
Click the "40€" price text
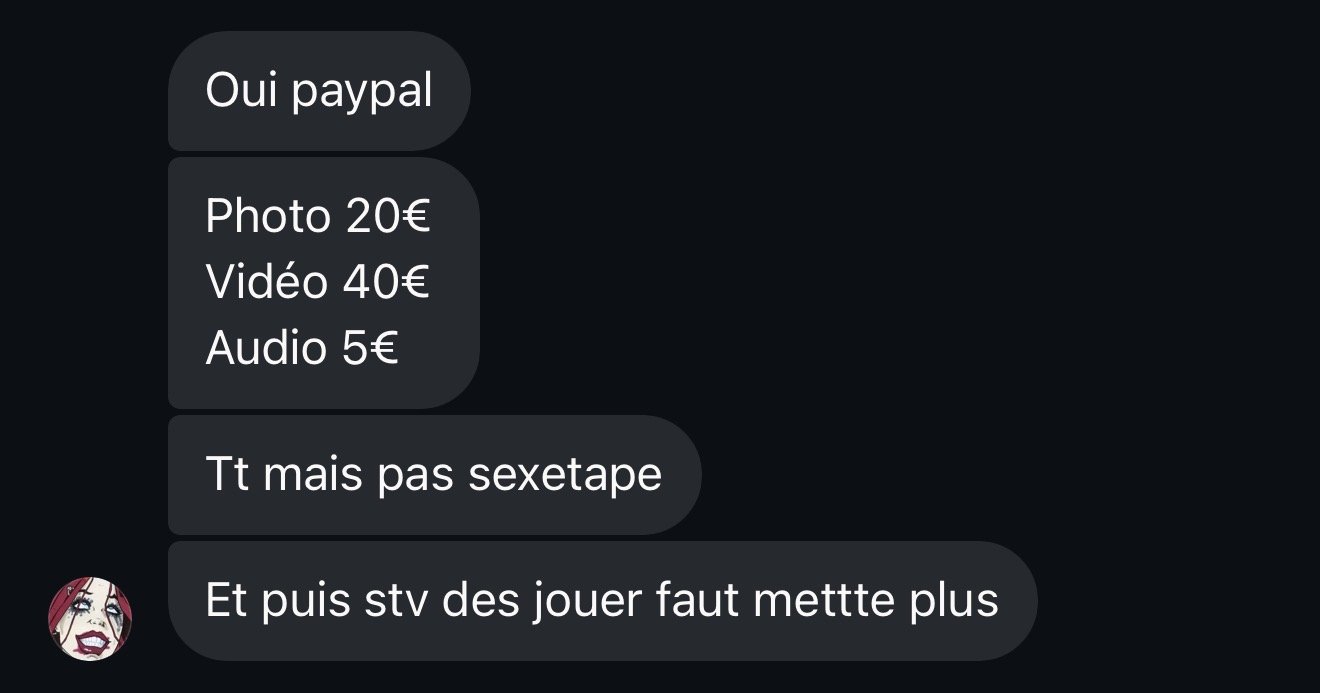[x=386, y=282]
